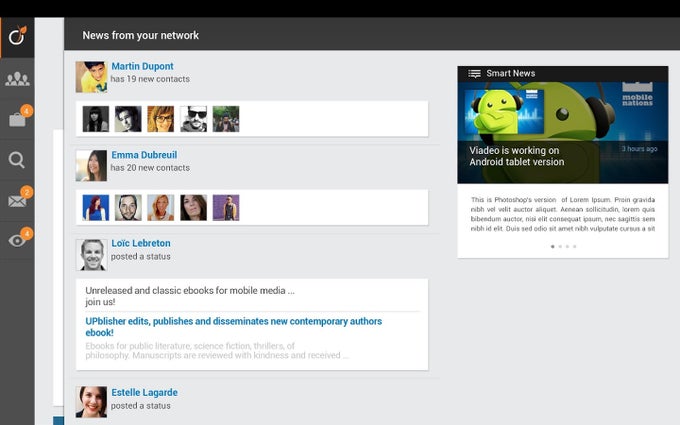Image resolution: width=680 pixels, height=425 pixels.
Task: Open the profile views eye icon
Action: [x=17, y=241]
